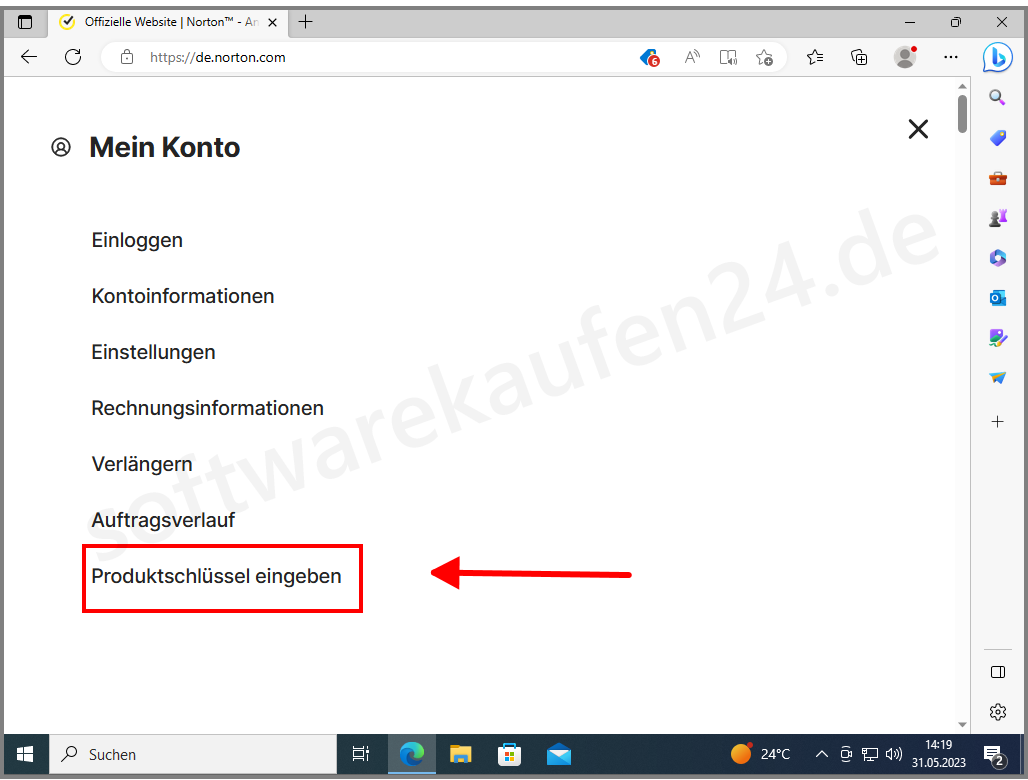Close the Mein Konto menu

pos(918,129)
